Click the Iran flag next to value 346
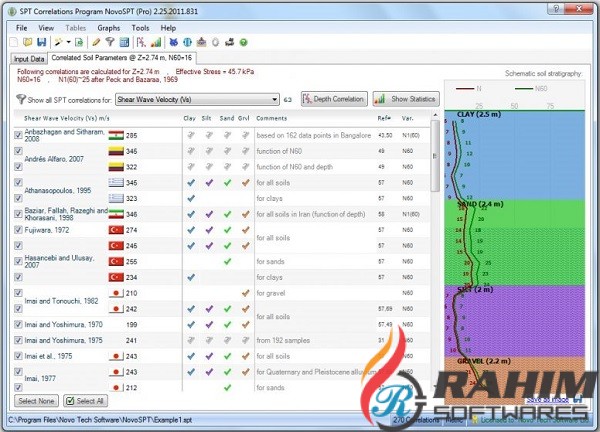The width and height of the screenshot is (600, 432). point(116,214)
